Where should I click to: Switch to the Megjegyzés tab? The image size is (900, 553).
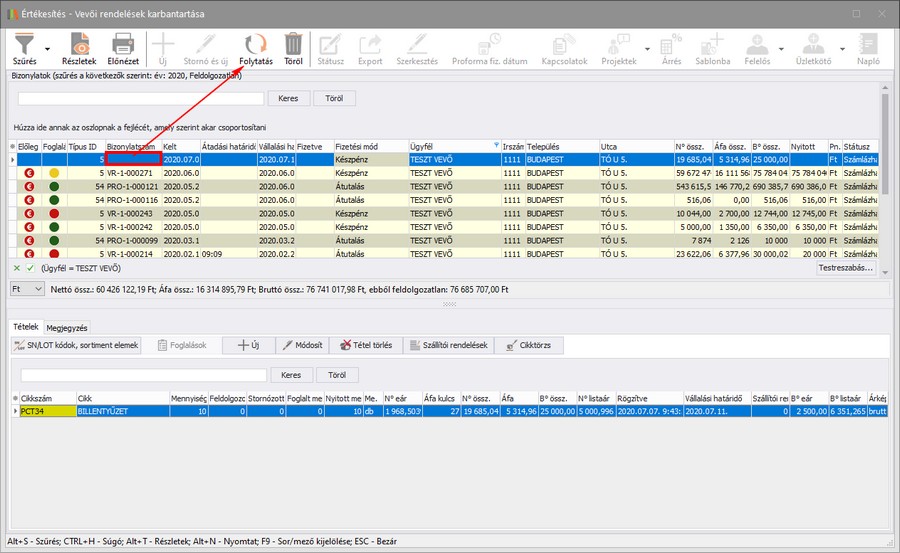point(68,327)
